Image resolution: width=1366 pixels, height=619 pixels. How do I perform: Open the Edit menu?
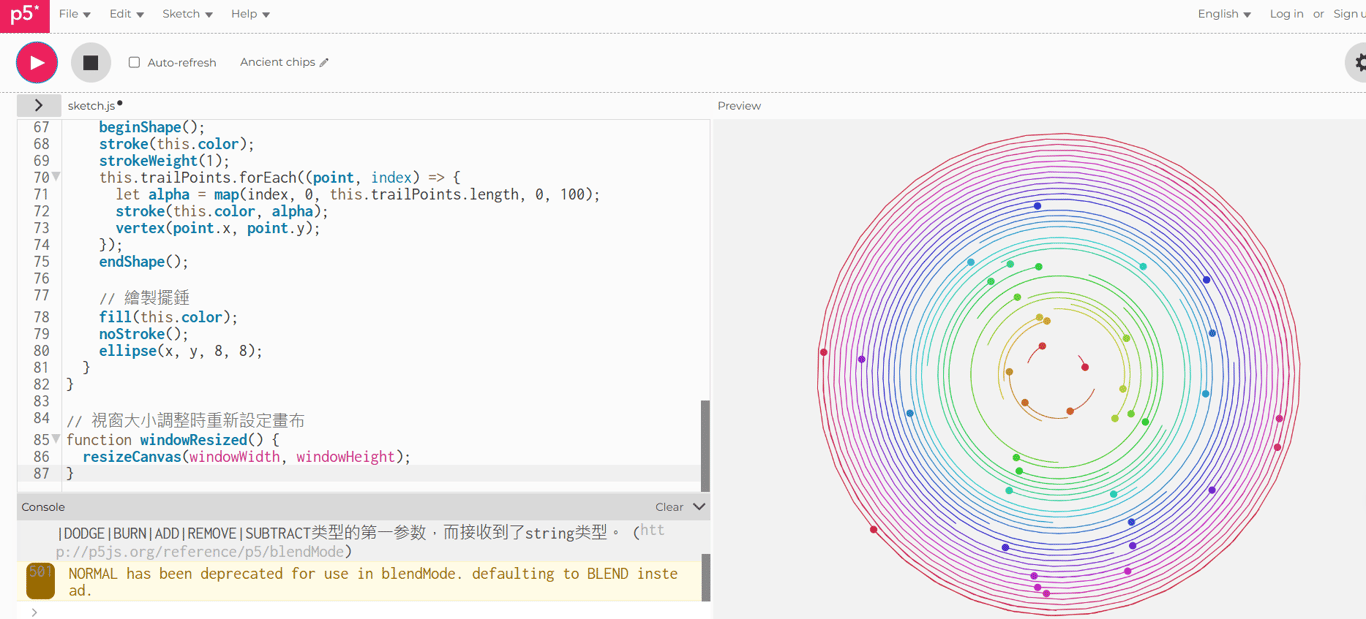coord(127,14)
